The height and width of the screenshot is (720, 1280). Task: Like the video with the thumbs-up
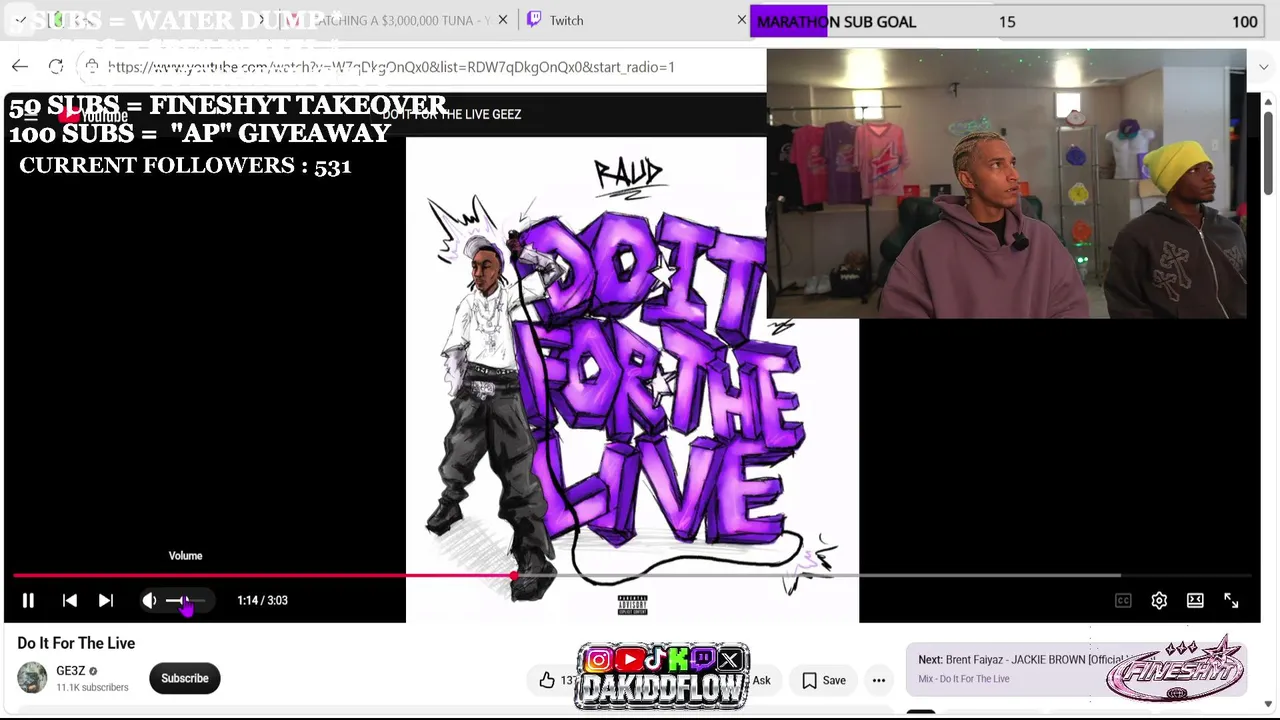(547, 680)
